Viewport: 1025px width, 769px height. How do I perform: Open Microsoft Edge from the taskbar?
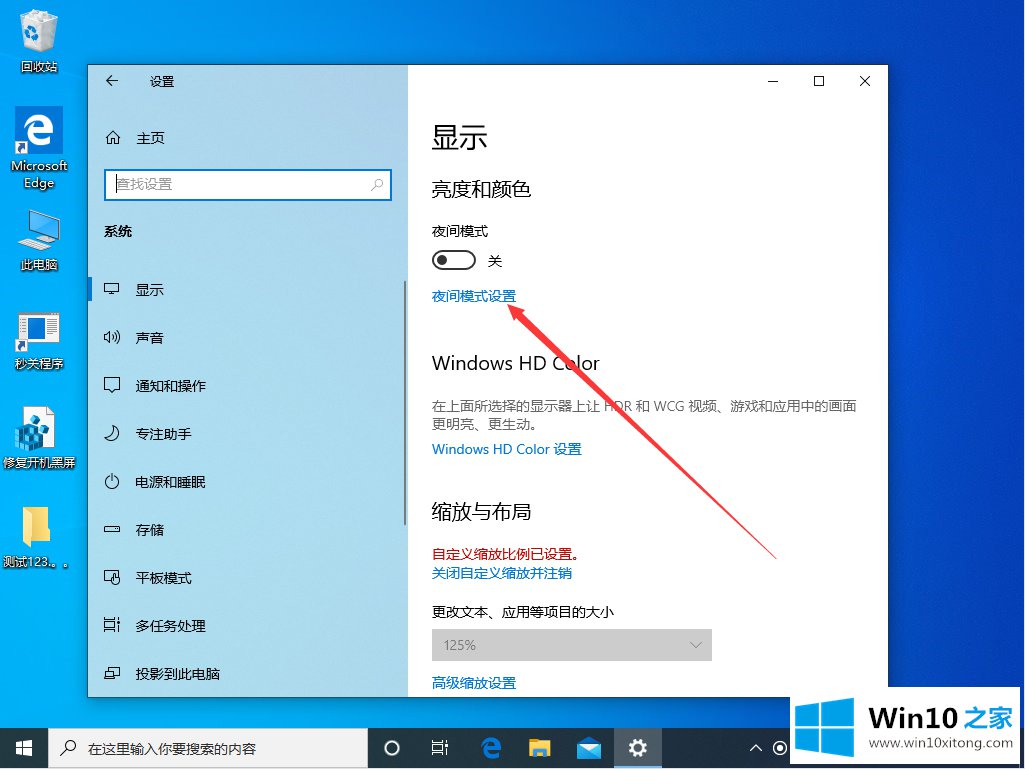click(491, 747)
